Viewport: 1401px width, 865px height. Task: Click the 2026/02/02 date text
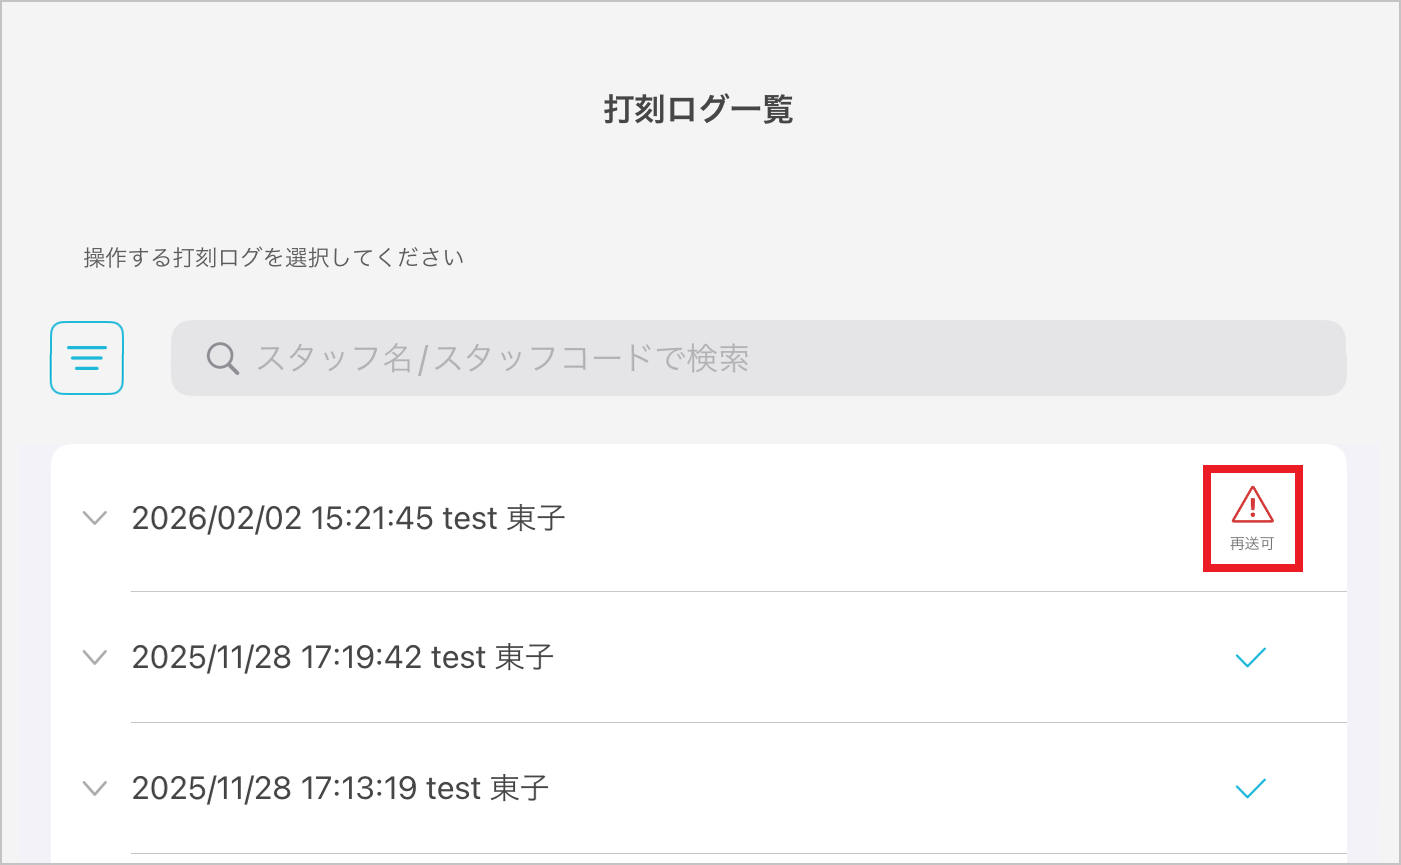tap(216, 518)
